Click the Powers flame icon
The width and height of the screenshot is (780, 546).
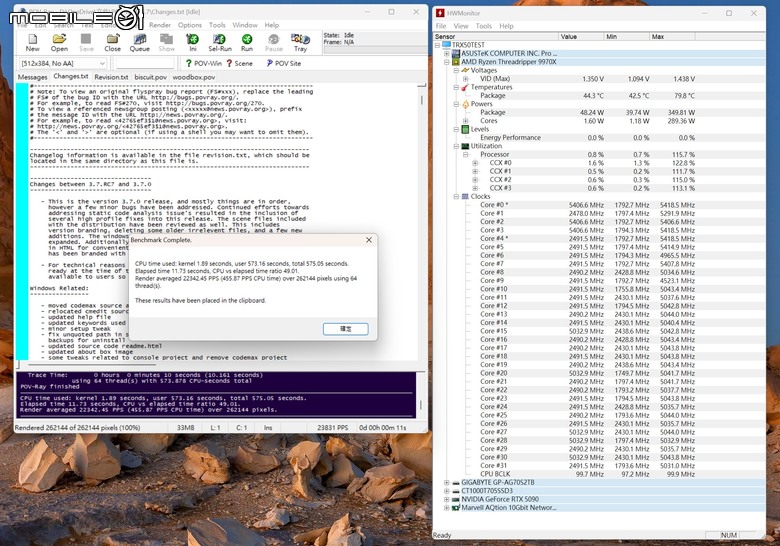pos(465,104)
